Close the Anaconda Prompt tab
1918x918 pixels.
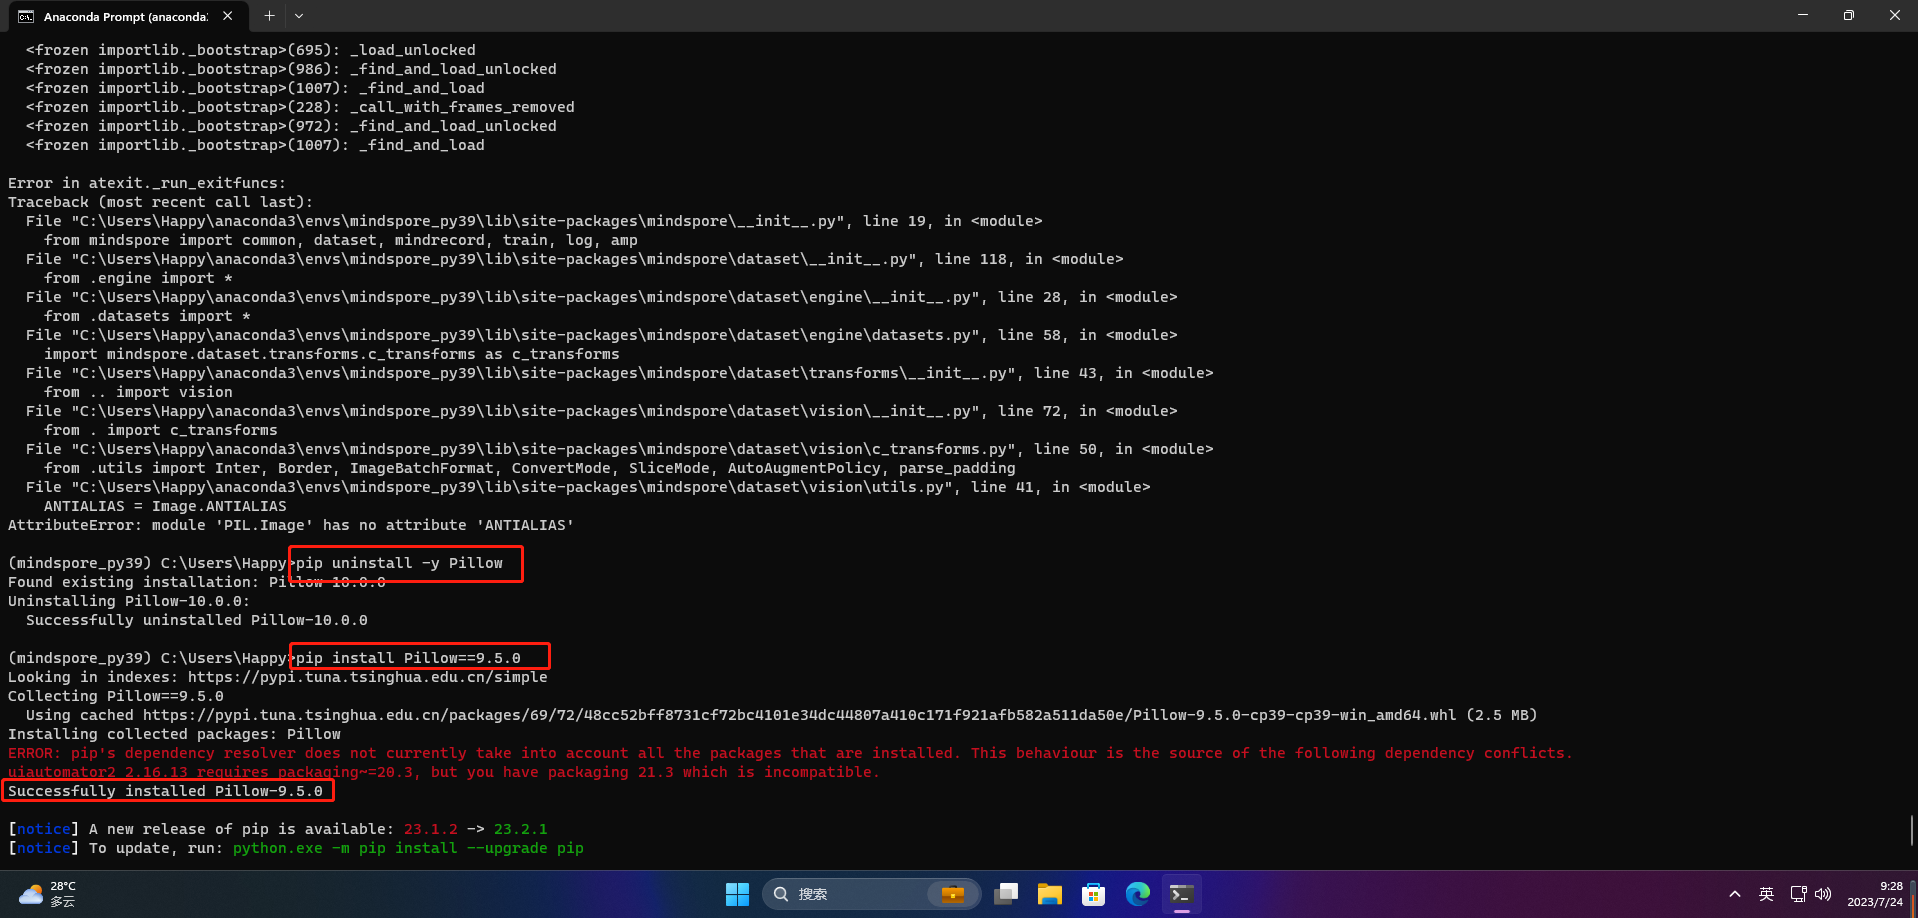(228, 16)
